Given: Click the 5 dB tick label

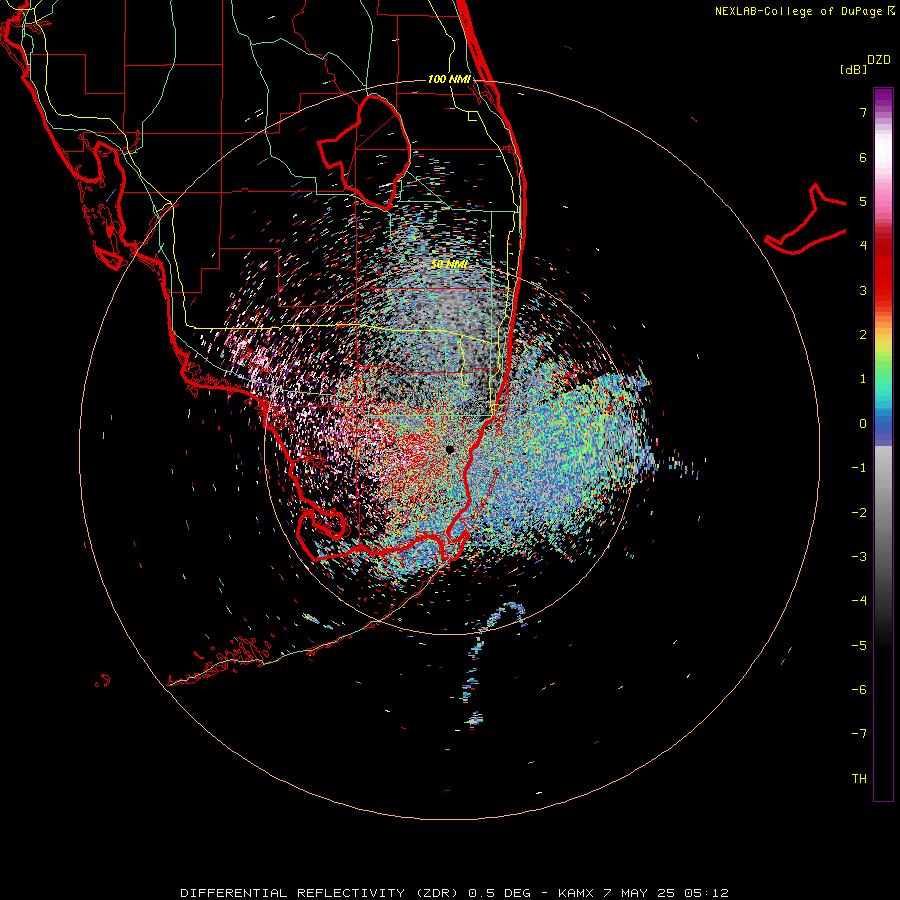Looking at the screenshot, I should click(x=863, y=201).
